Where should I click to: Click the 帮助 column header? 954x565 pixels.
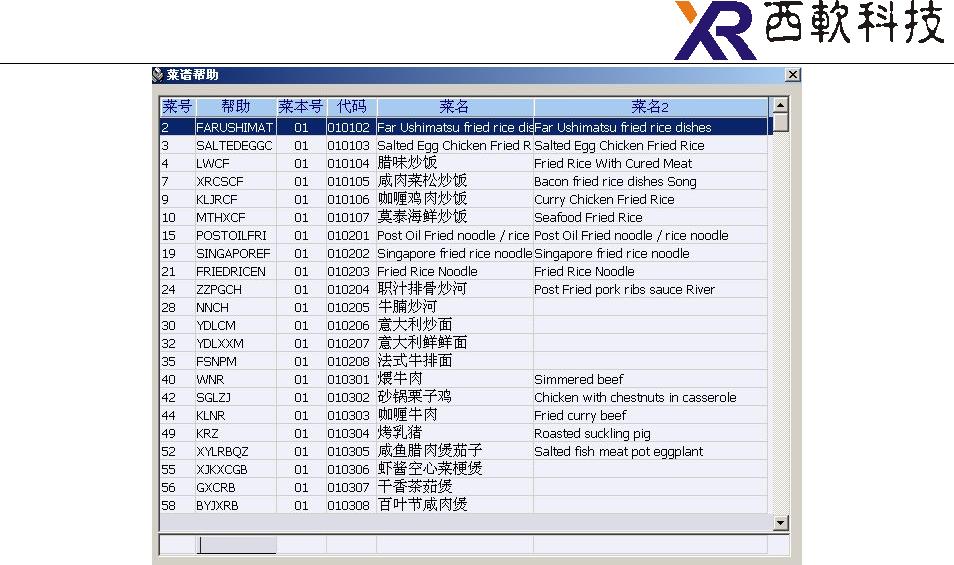pos(235,106)
